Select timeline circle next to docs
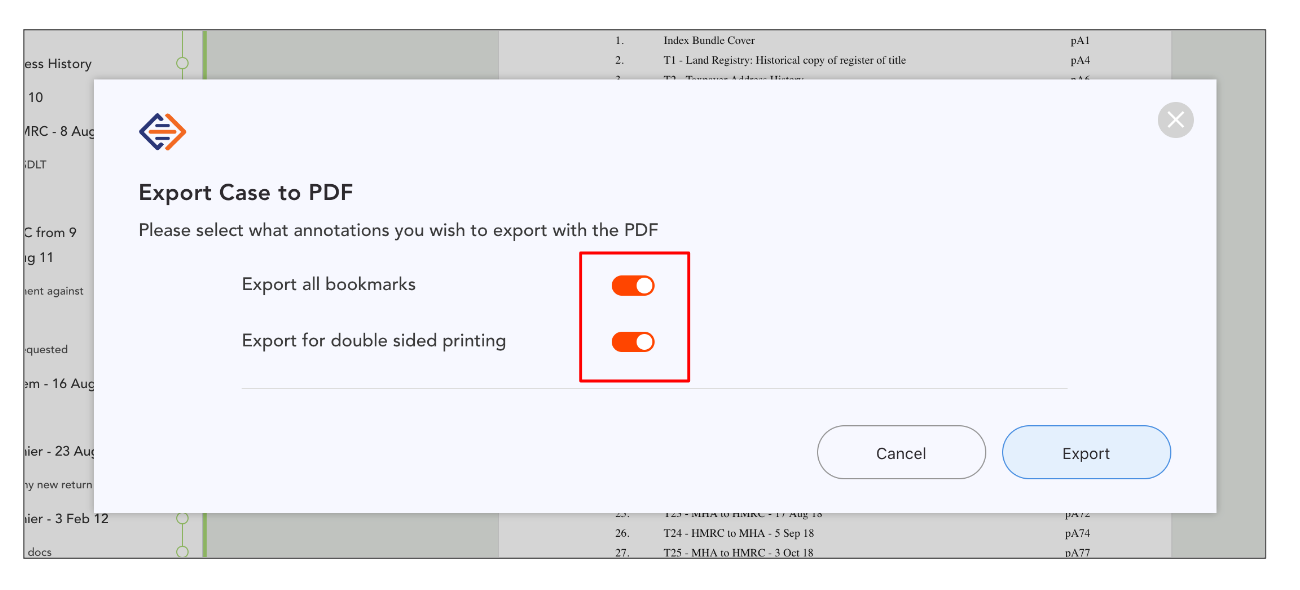This screenshot has height=590, width=1300. point(182,551)
